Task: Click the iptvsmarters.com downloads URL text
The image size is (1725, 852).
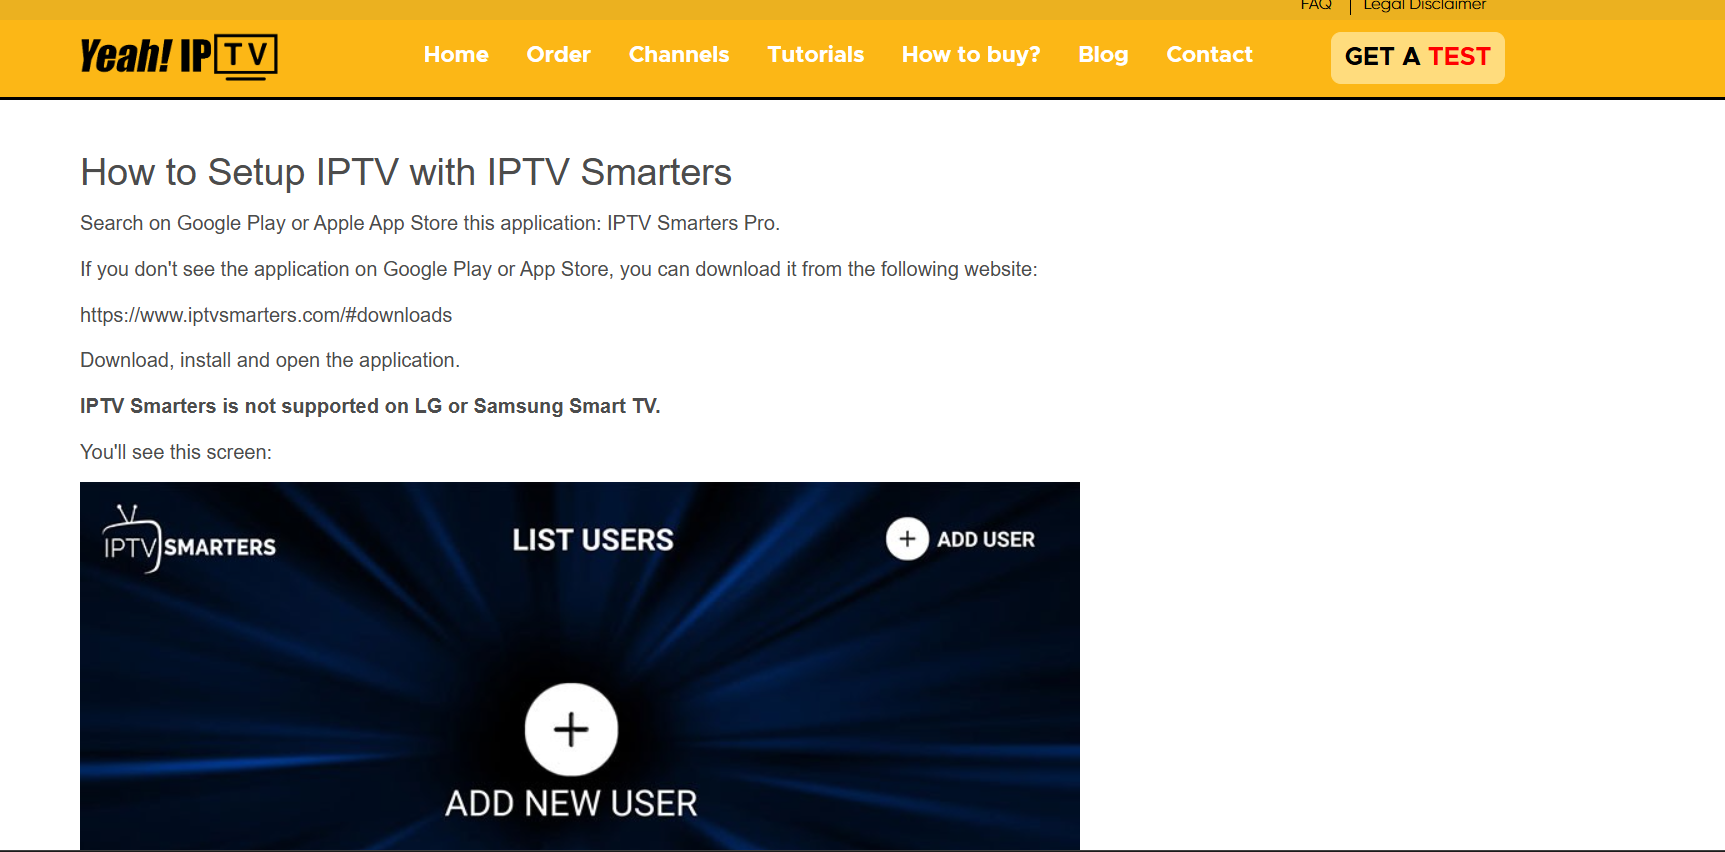Action: coord(266,315)
